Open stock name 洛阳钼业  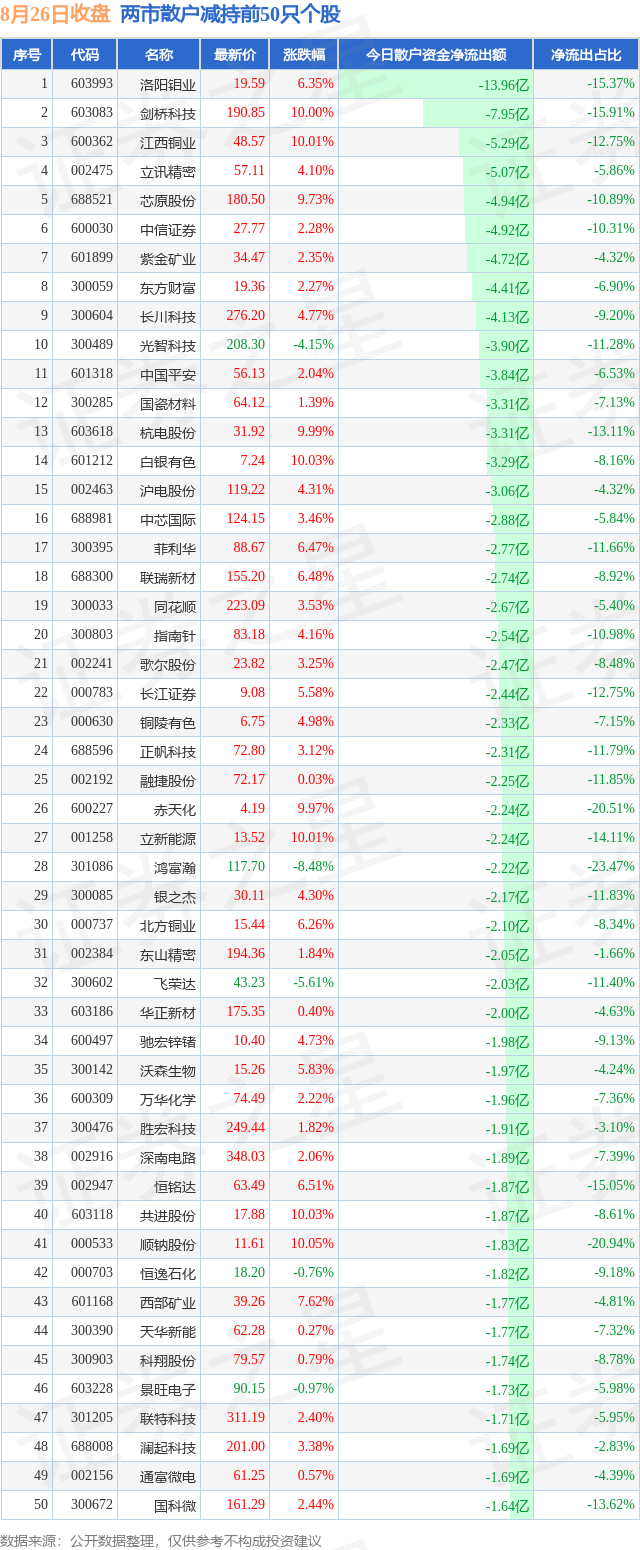(168, 85)
